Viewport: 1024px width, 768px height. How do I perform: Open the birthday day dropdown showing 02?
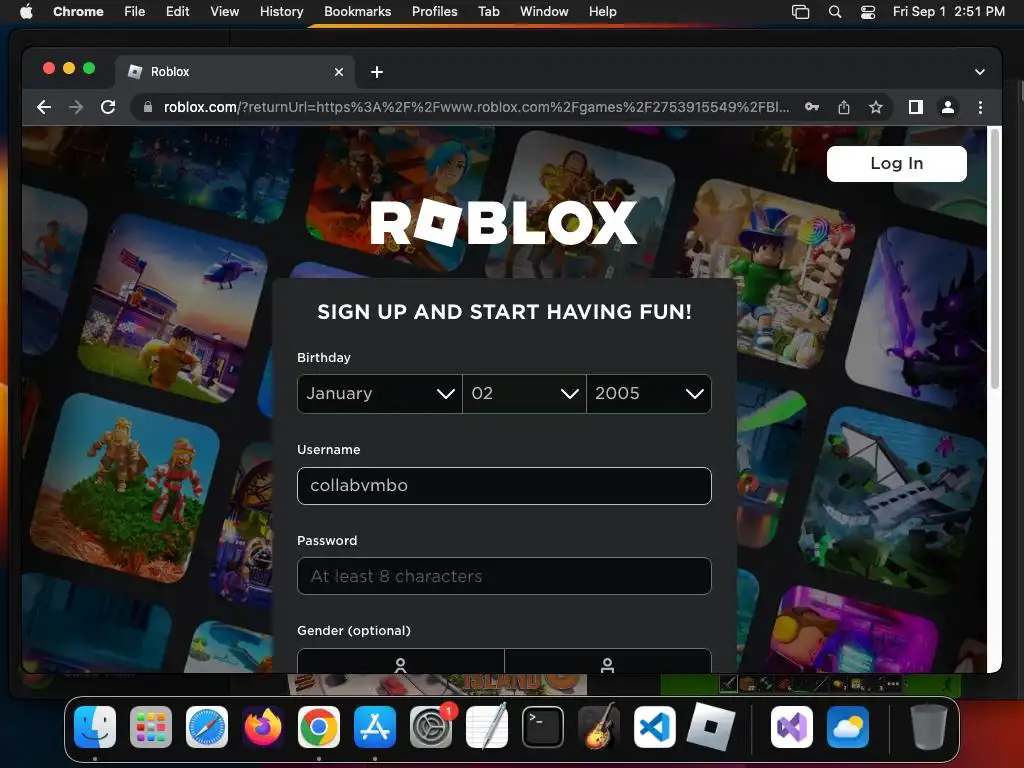click(x=524, y=394)
